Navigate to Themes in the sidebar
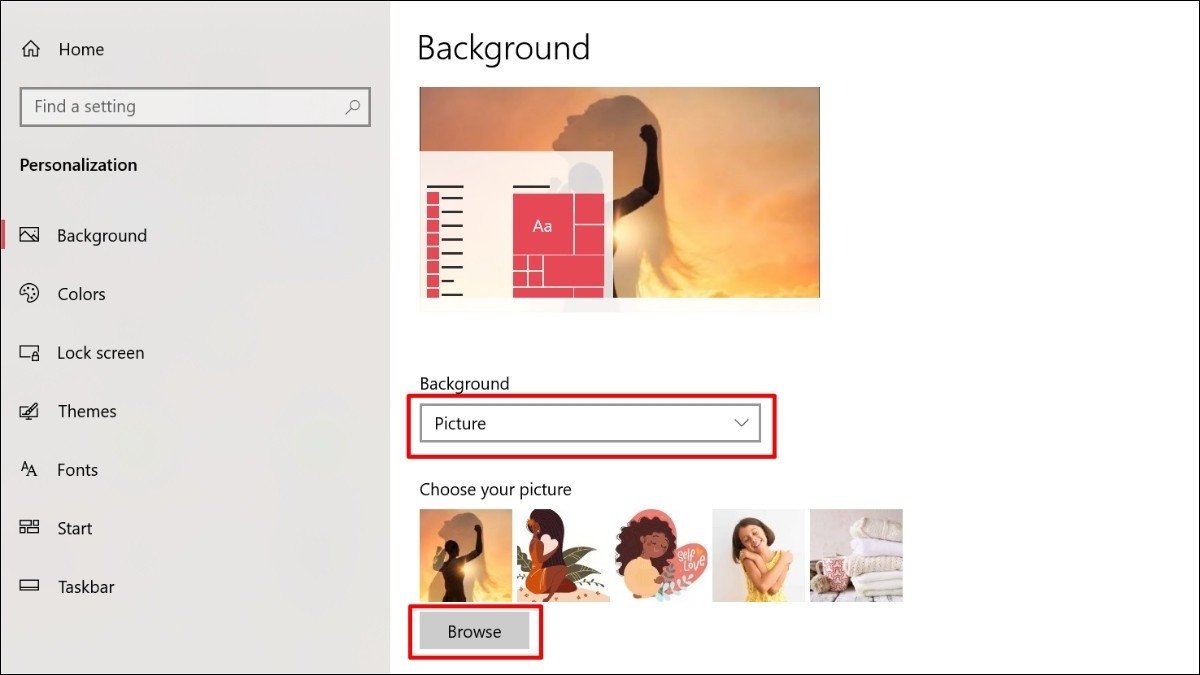 [86, 411]
